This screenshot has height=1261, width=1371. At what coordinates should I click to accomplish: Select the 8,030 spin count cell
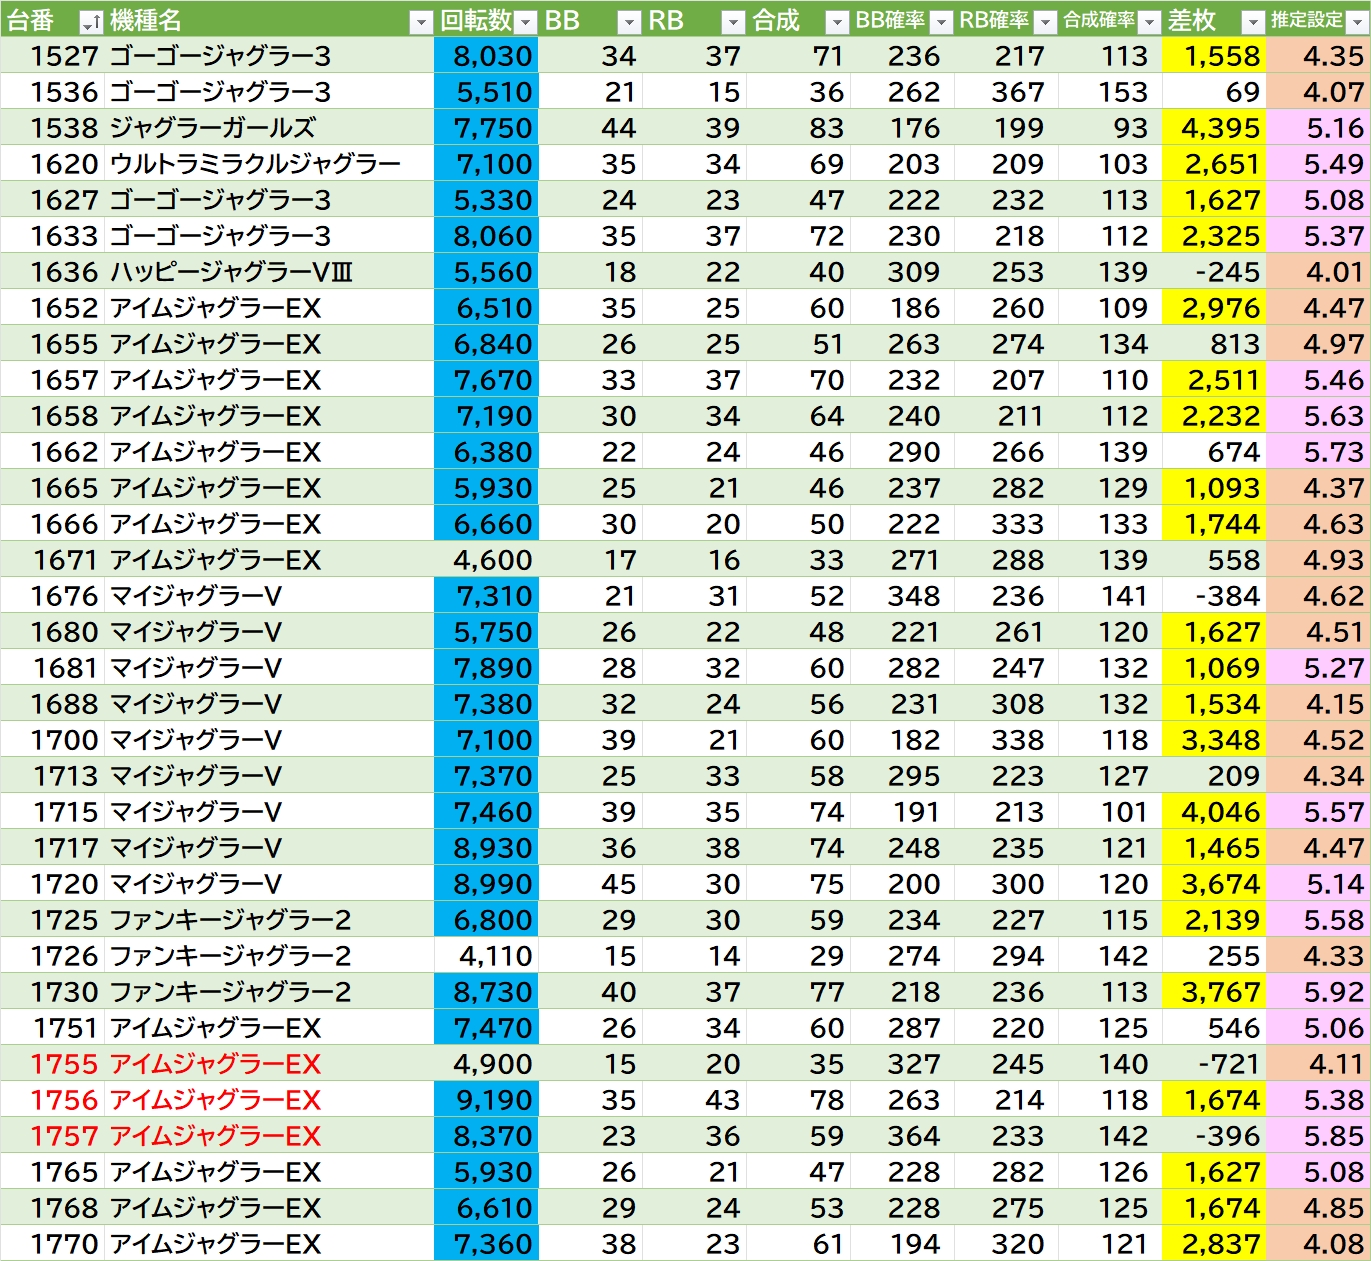click(x=486, y=56)
